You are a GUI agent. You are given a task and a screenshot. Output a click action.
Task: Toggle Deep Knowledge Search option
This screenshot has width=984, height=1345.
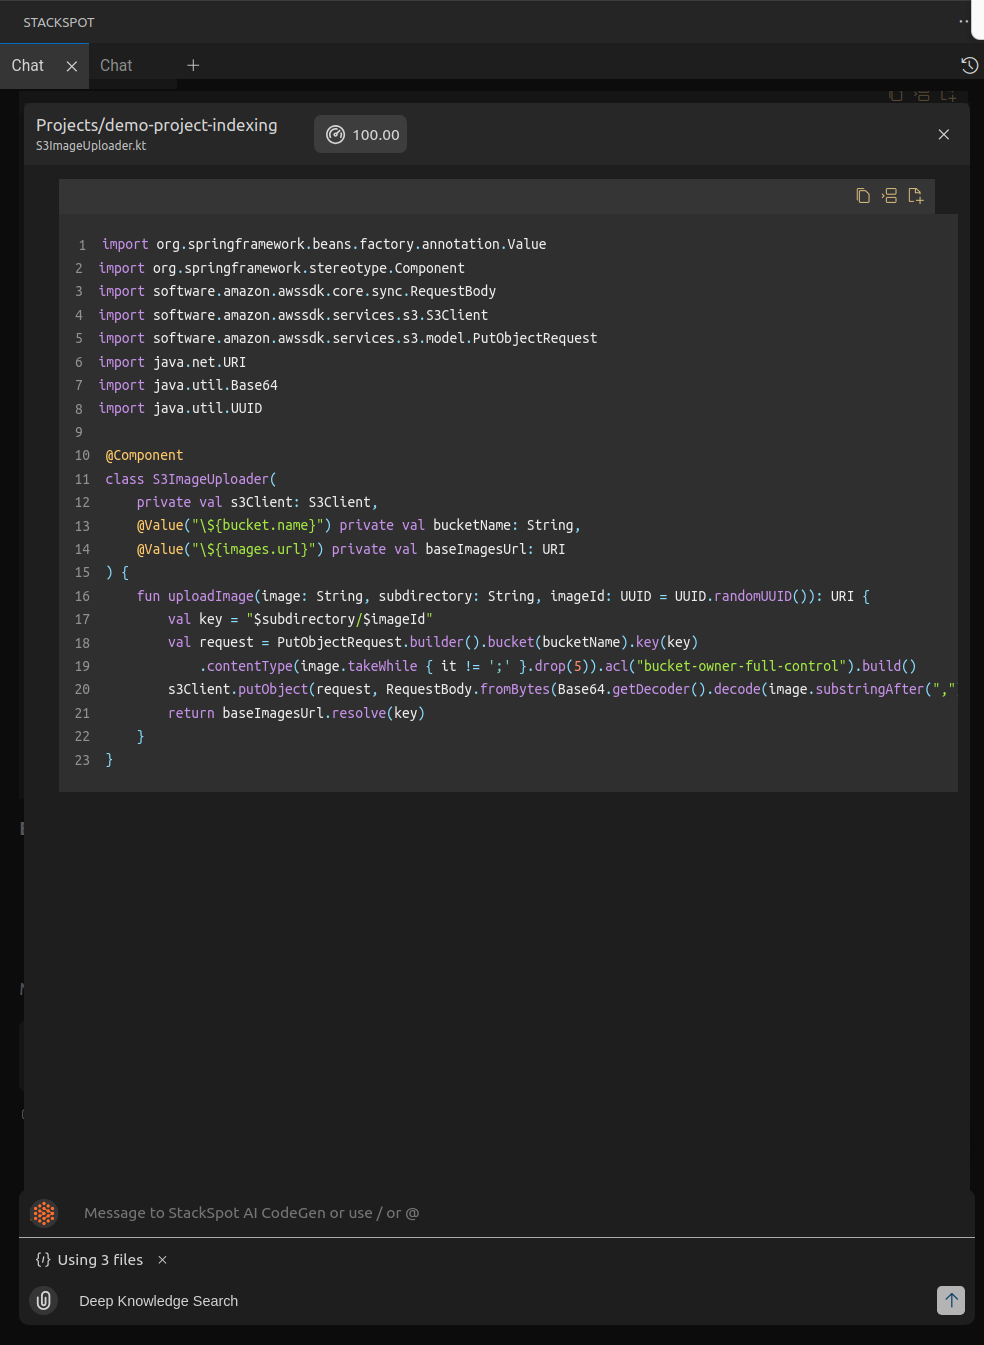tap(158, 1301)
